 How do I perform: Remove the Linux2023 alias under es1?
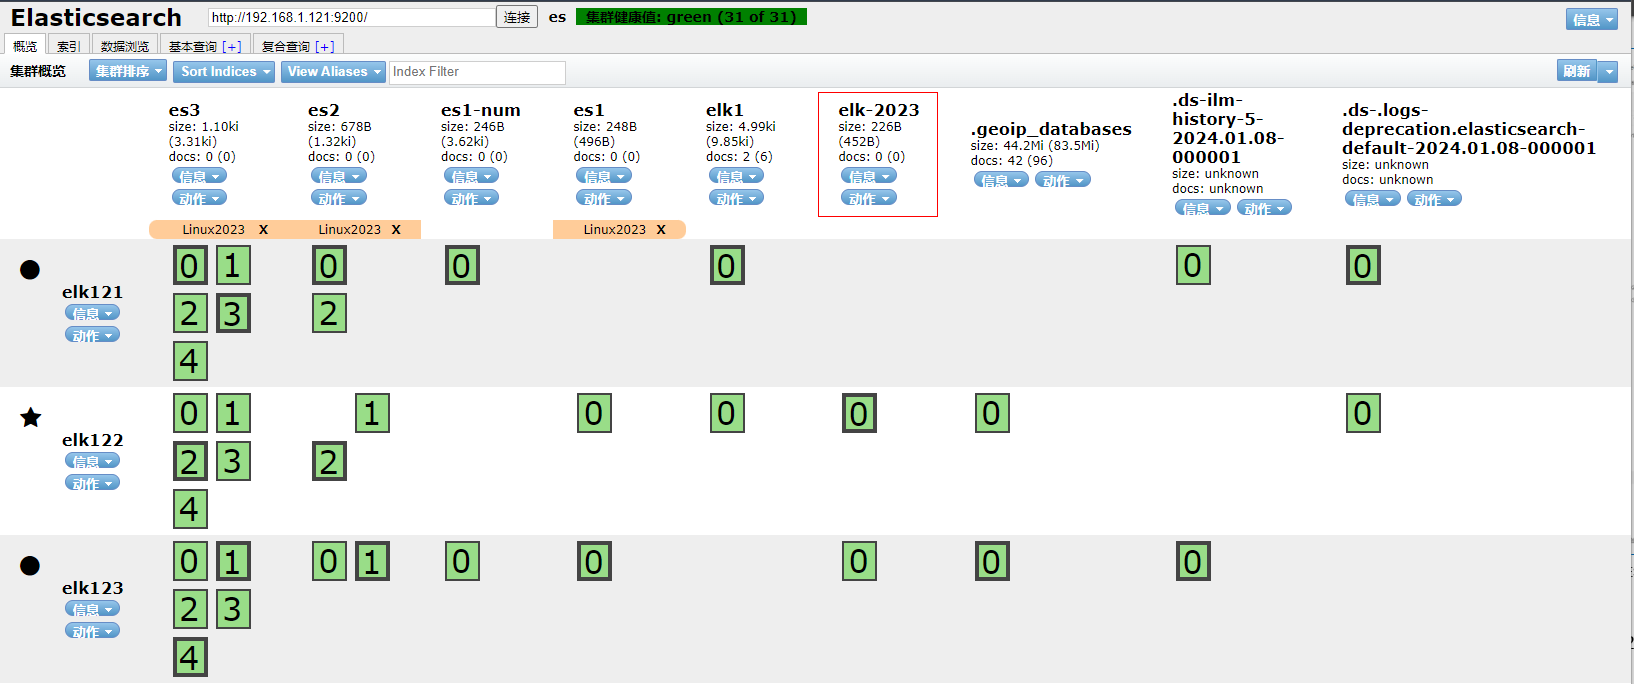[x=661, y=230]
